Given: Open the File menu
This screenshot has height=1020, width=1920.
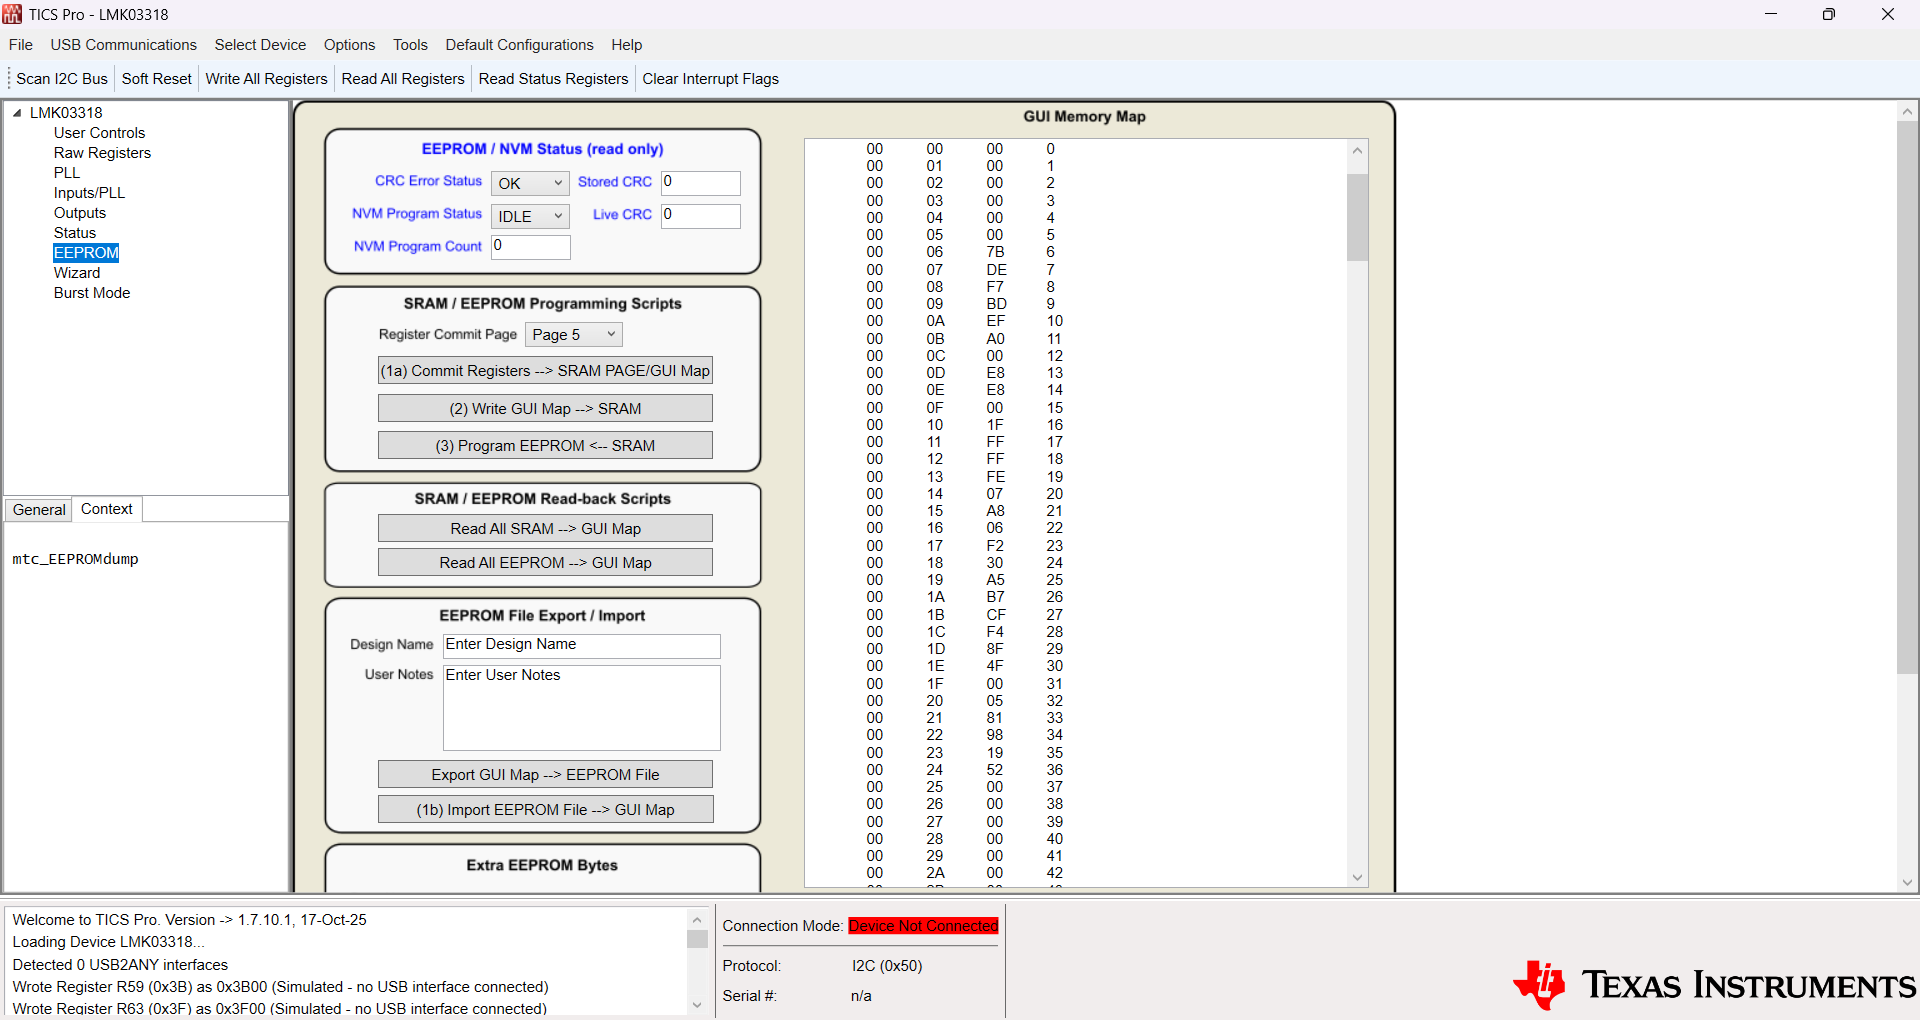Looking at the screenshot, I should click(x=21, y=45).
